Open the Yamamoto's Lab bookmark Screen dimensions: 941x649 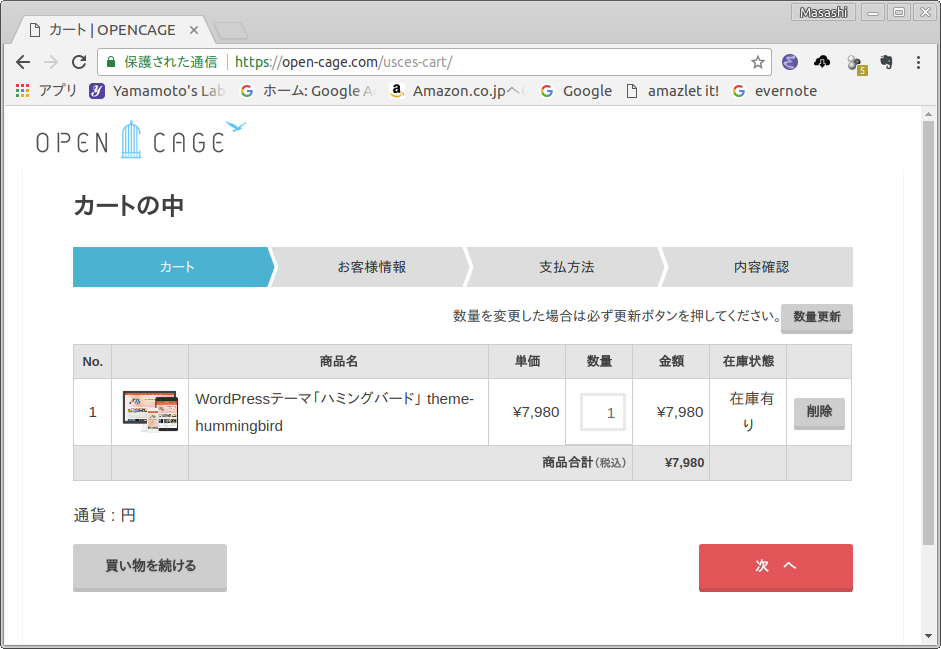[157, 91]
